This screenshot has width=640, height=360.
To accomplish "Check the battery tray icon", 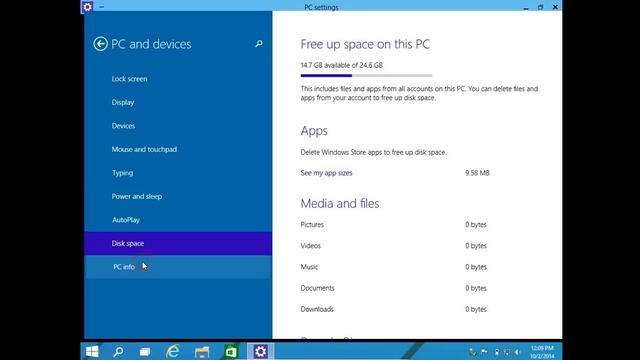I will 496,352.
